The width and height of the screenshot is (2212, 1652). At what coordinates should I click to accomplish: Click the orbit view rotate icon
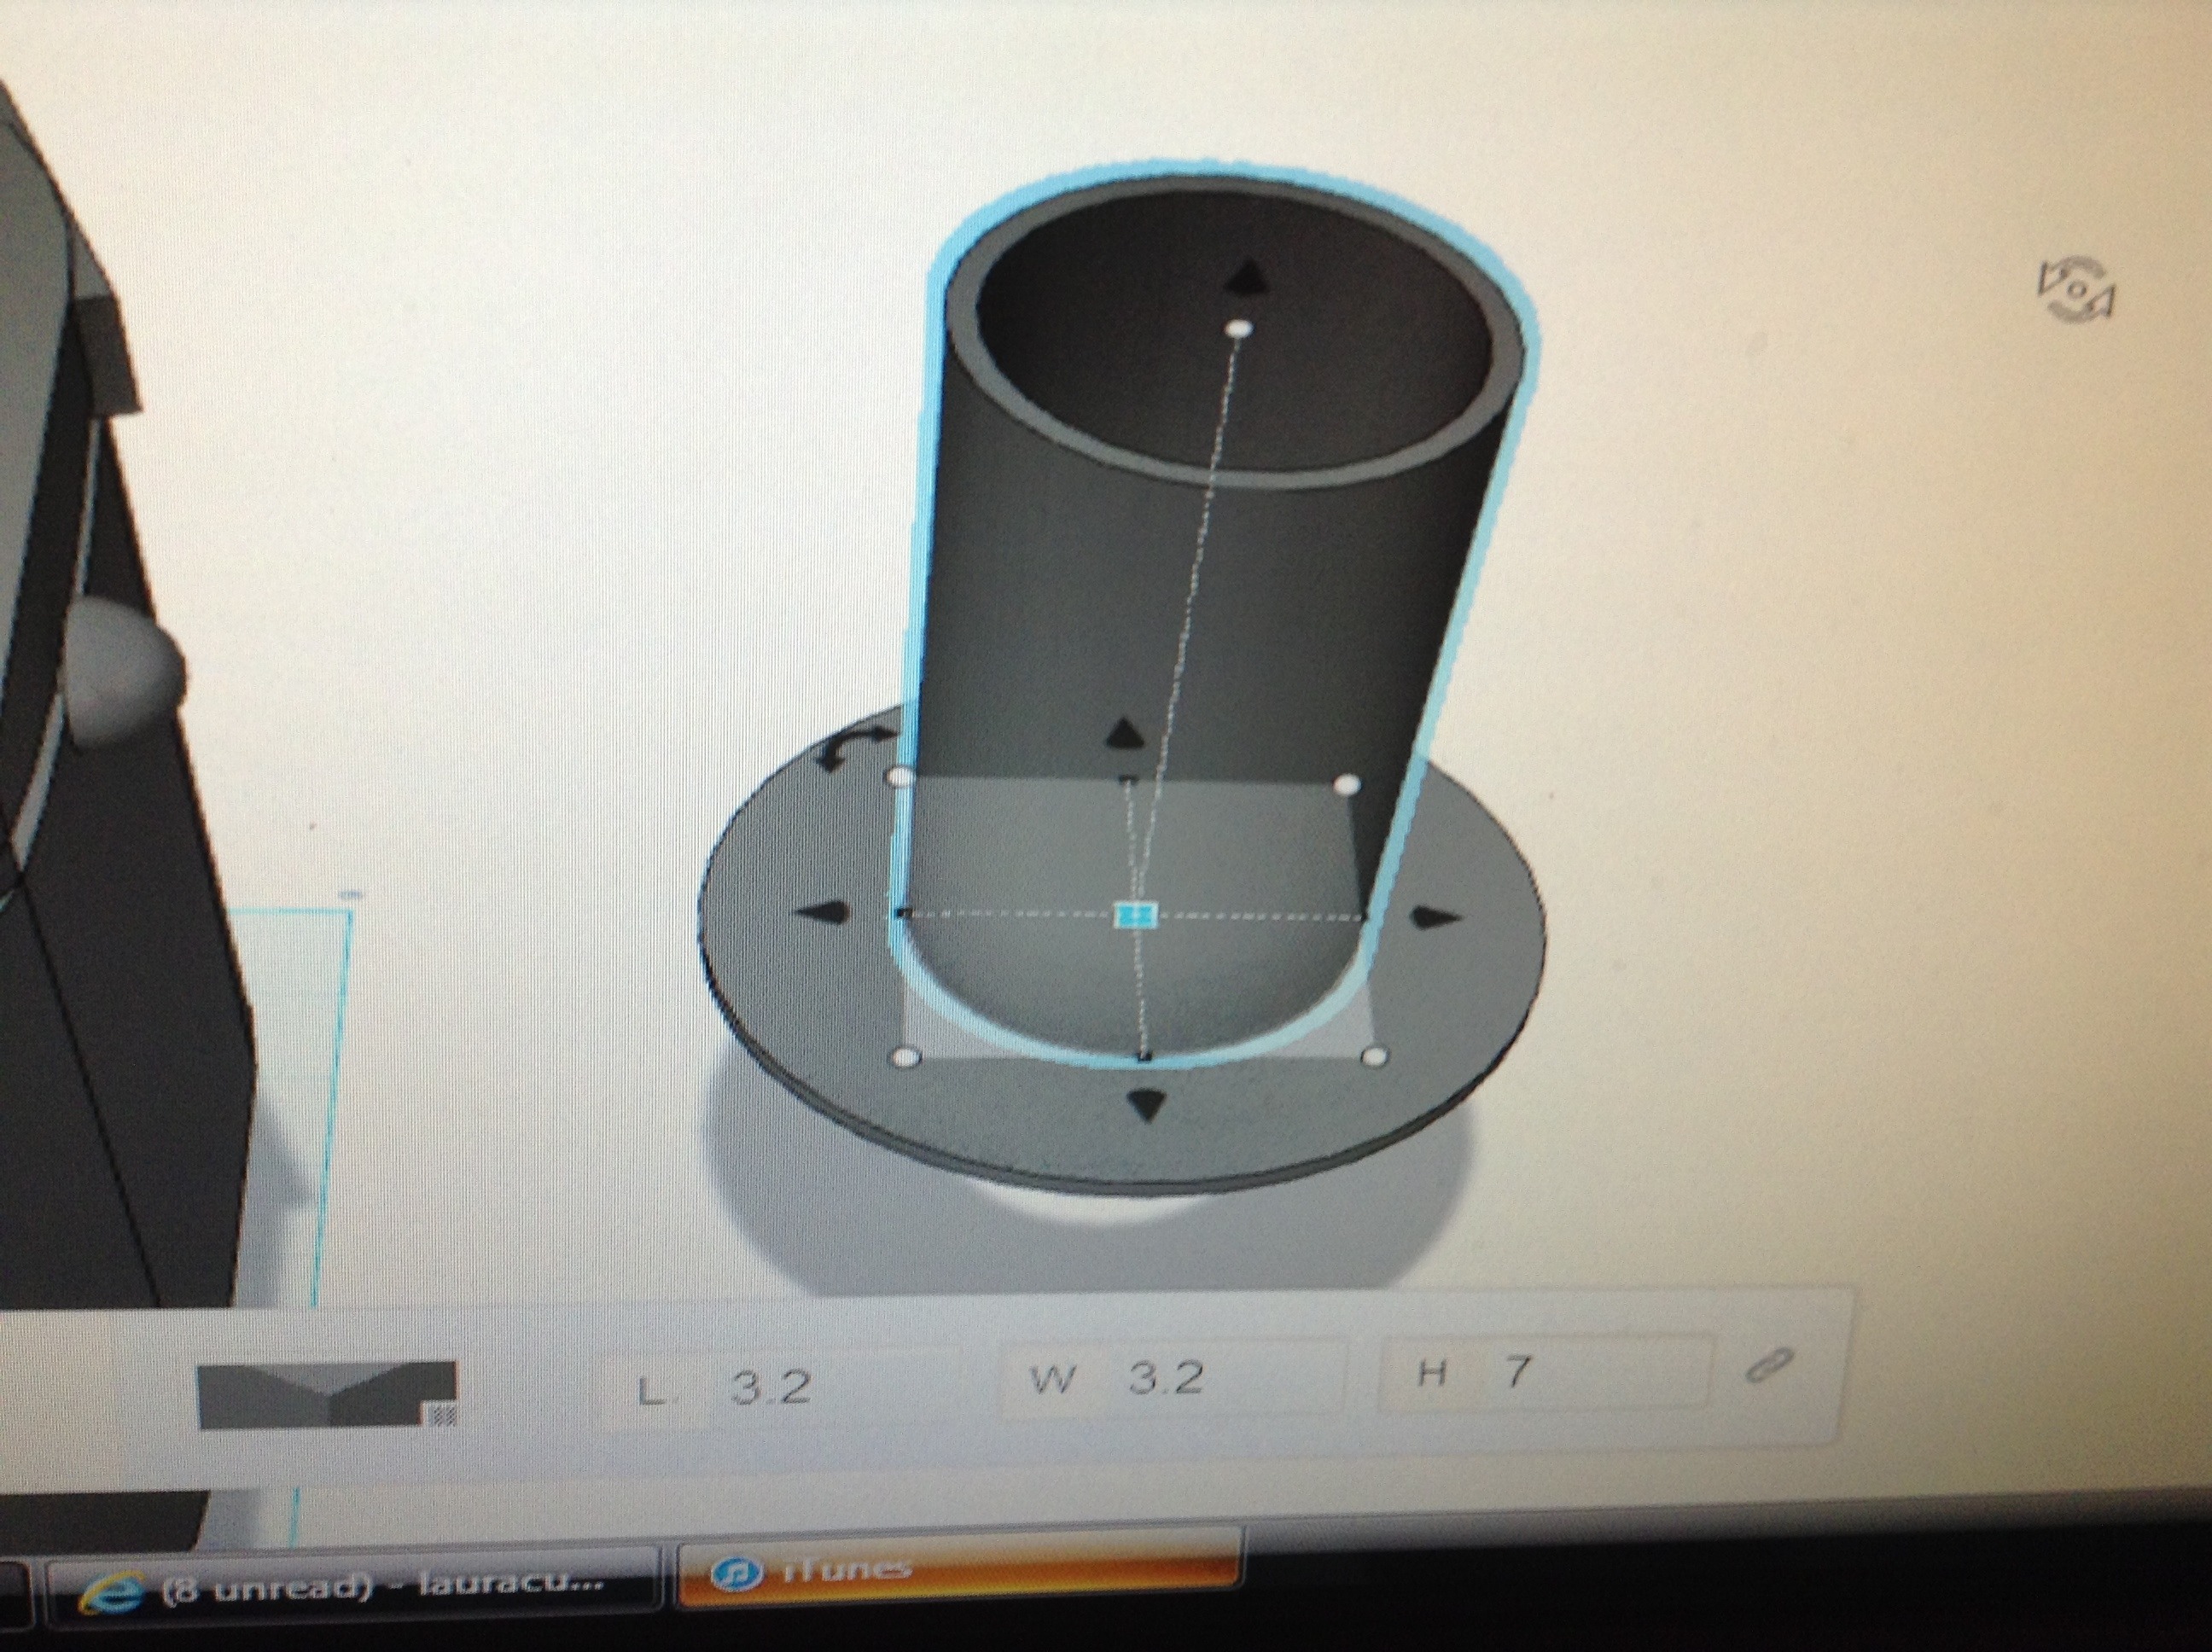[2078, 290]
